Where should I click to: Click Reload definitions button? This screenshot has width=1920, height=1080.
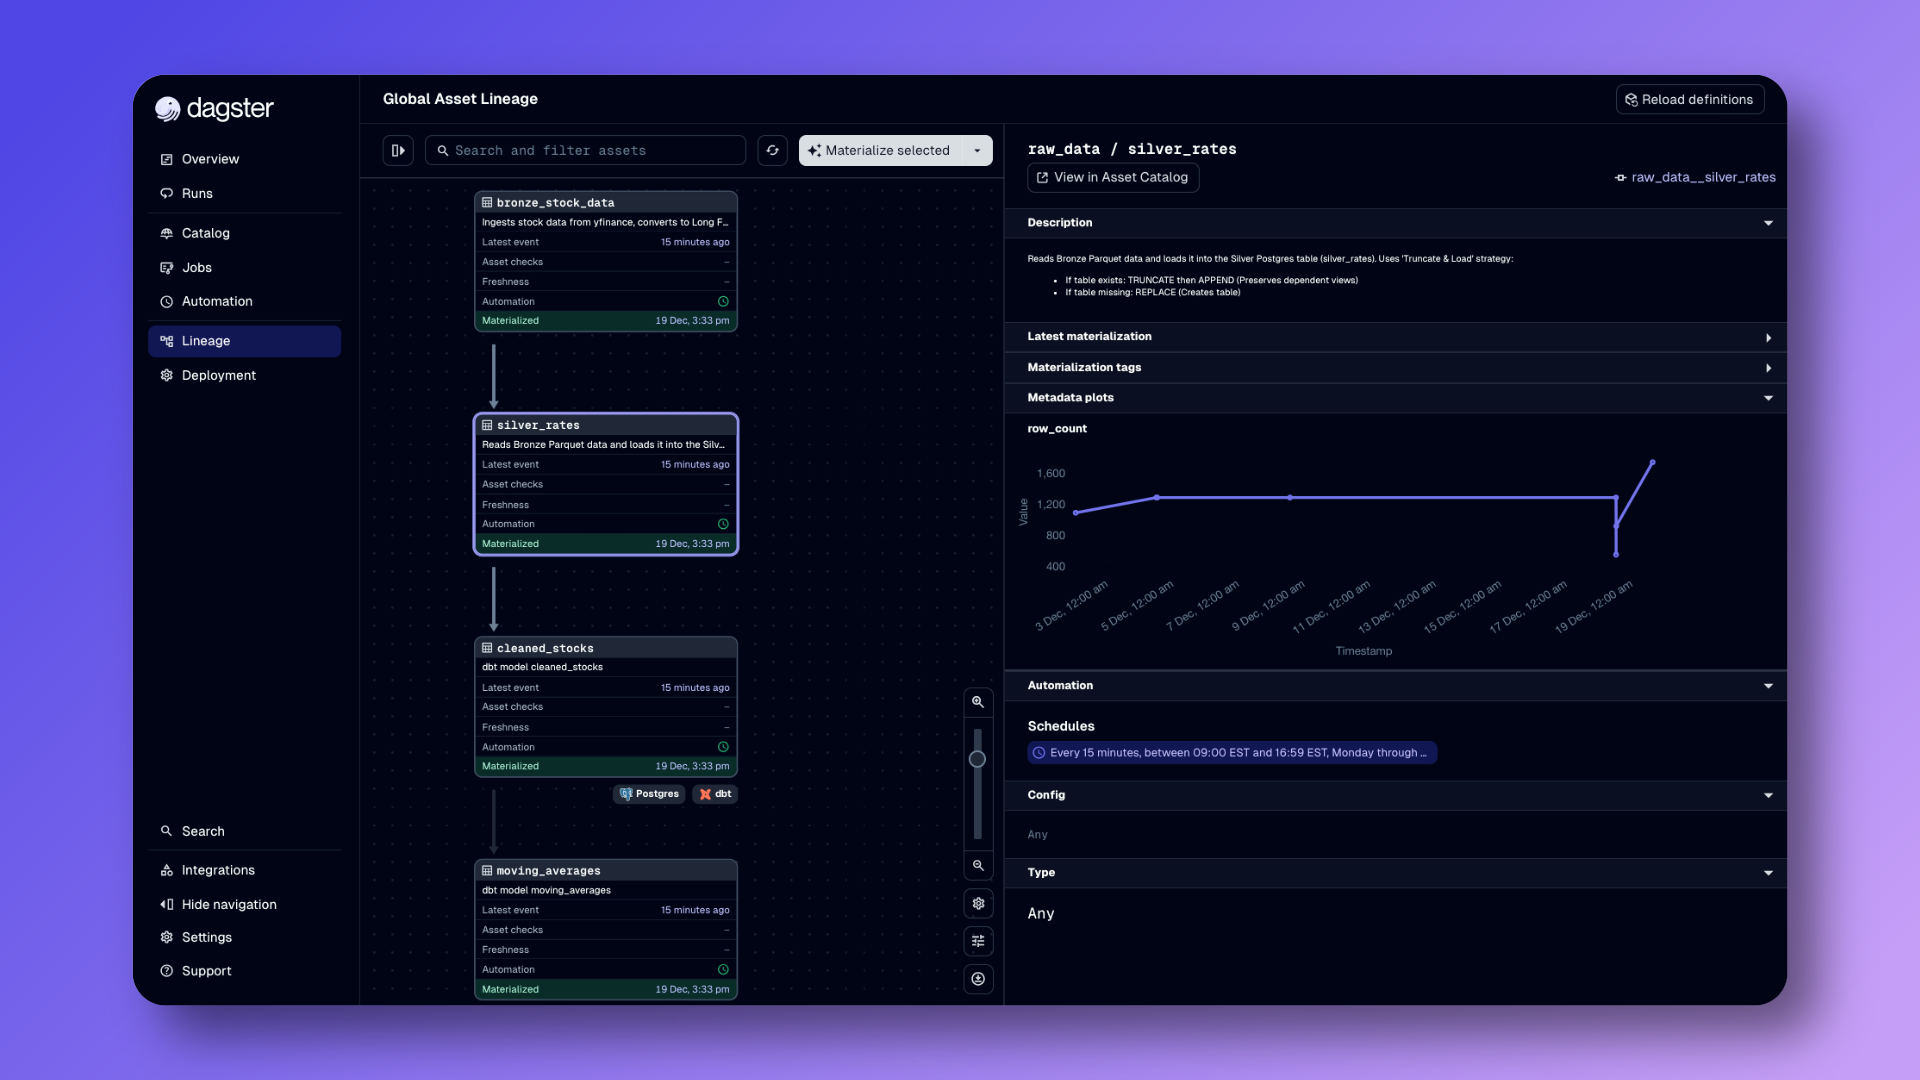coord(1689,100)
